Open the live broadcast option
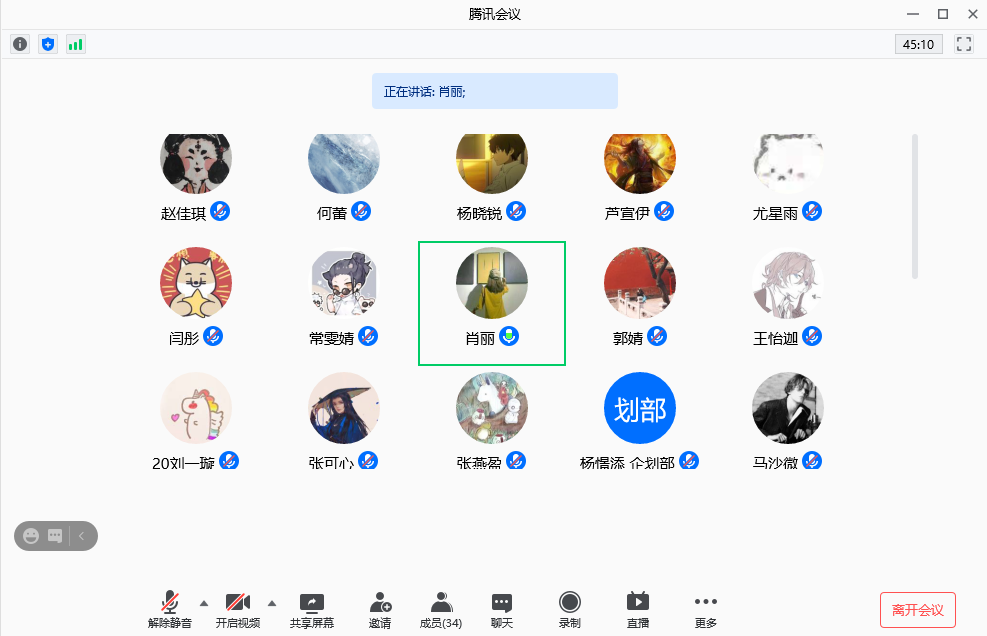 coord(637,609)
